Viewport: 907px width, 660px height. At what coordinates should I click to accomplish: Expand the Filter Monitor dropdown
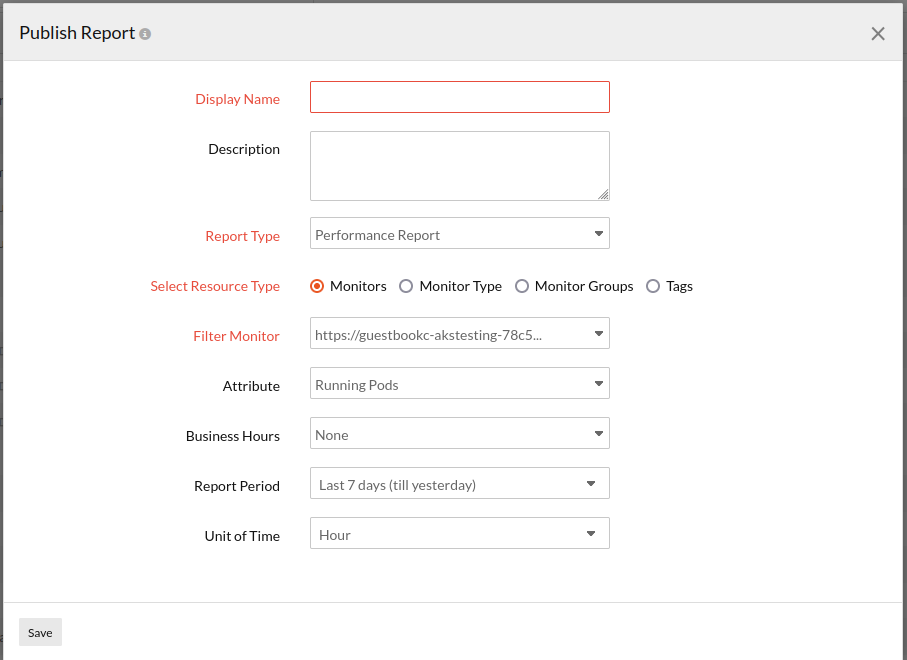coord(459,334)
